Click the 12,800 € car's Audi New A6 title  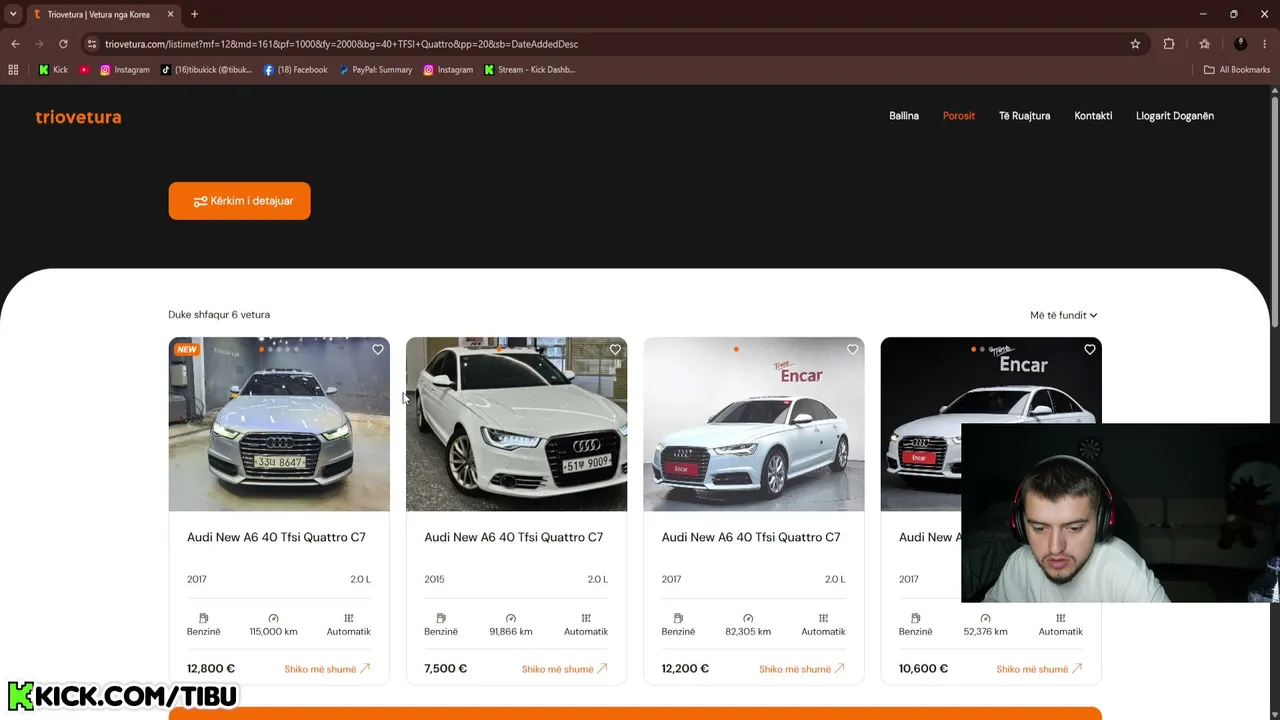pyautogui.click(x=276, y=538)
